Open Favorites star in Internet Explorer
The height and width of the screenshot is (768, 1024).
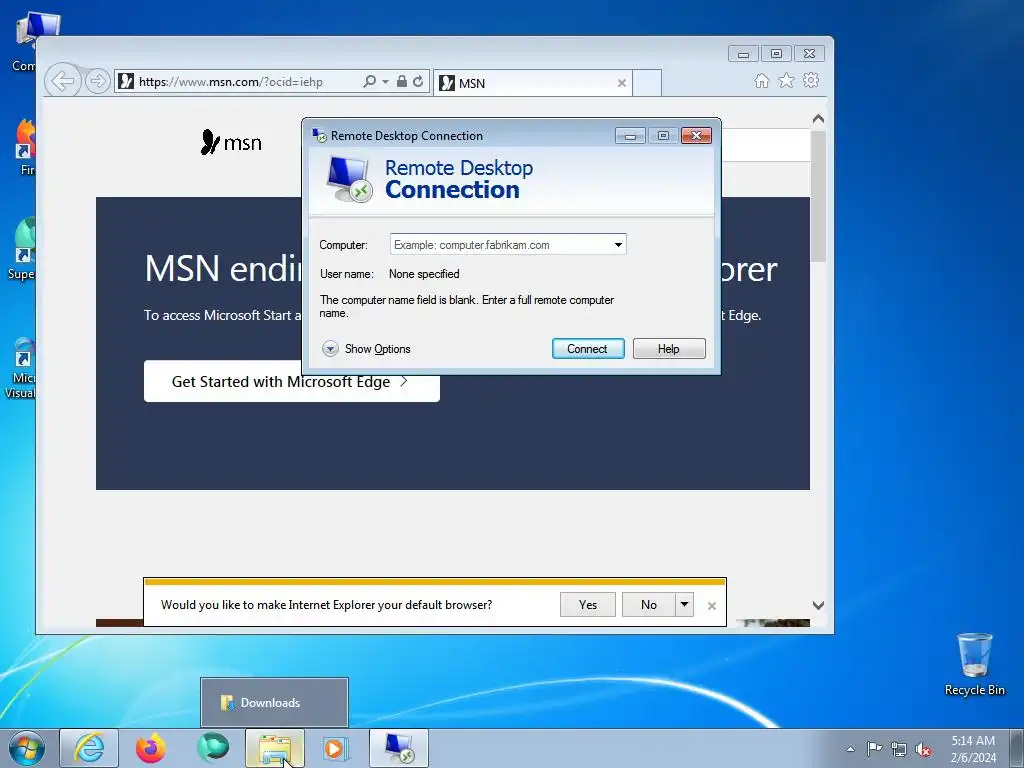pyautogui.click(x=786, y=80)
